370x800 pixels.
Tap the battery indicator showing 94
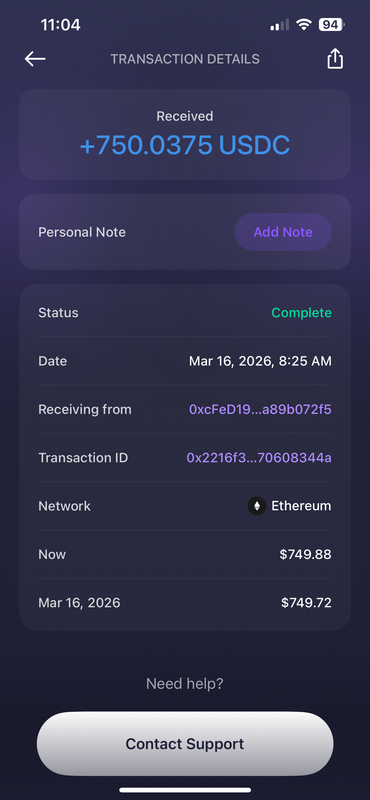coord(332,24)
